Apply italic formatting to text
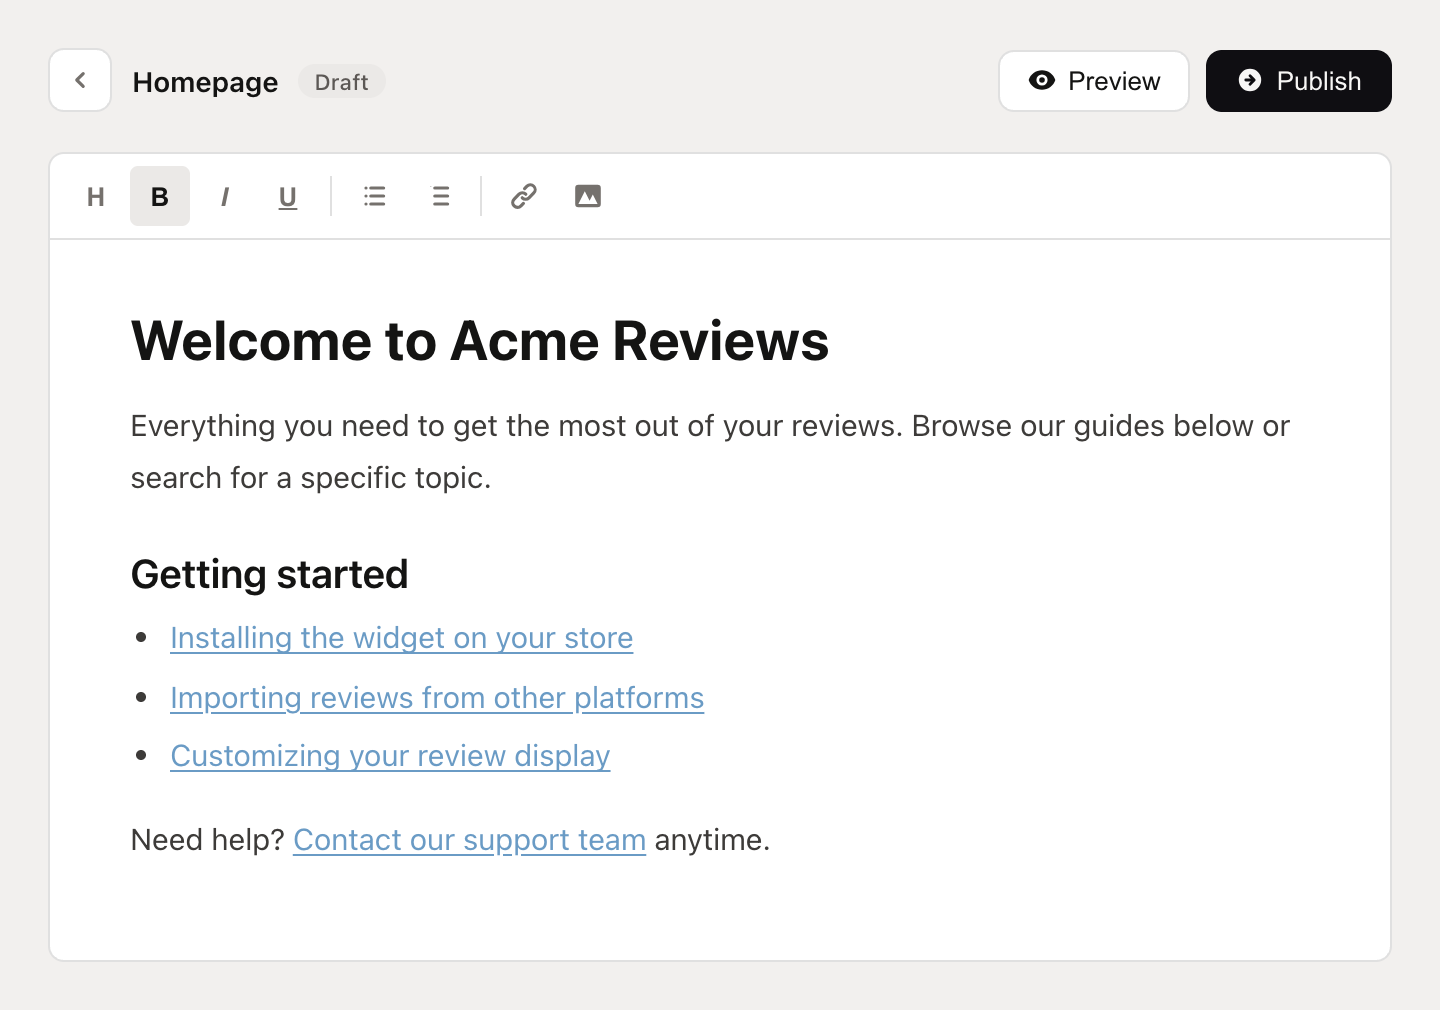Image resolution: width=1440 pixels, height=1010 pixels. tap(224, 196)
